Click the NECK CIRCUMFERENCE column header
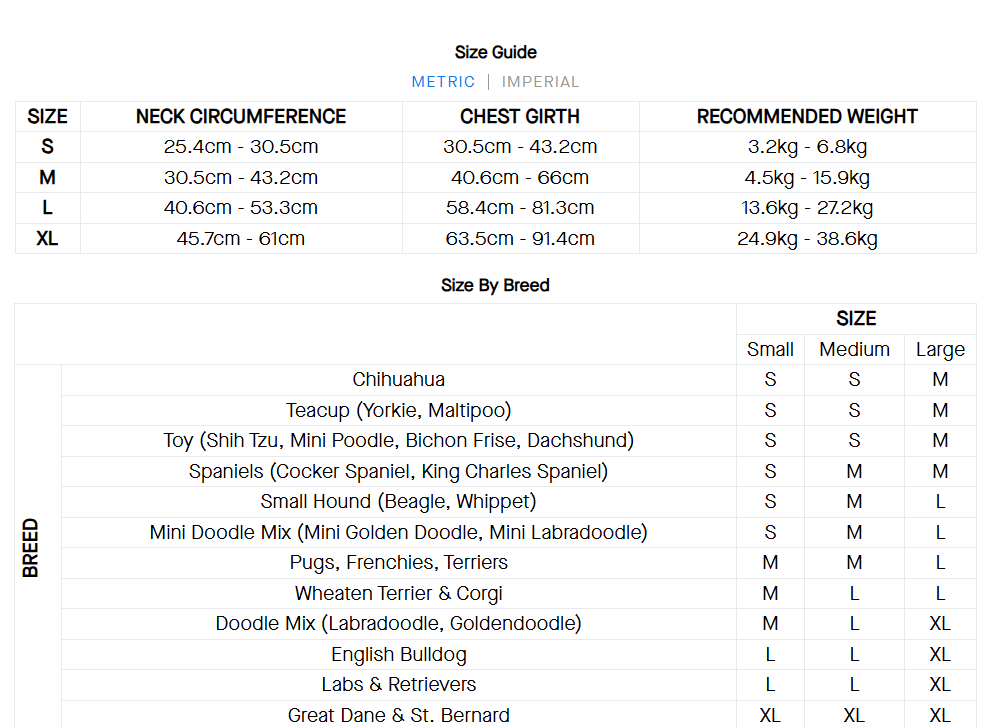The height and width of the screenshot is (728, 990). (x=241, y=117)
